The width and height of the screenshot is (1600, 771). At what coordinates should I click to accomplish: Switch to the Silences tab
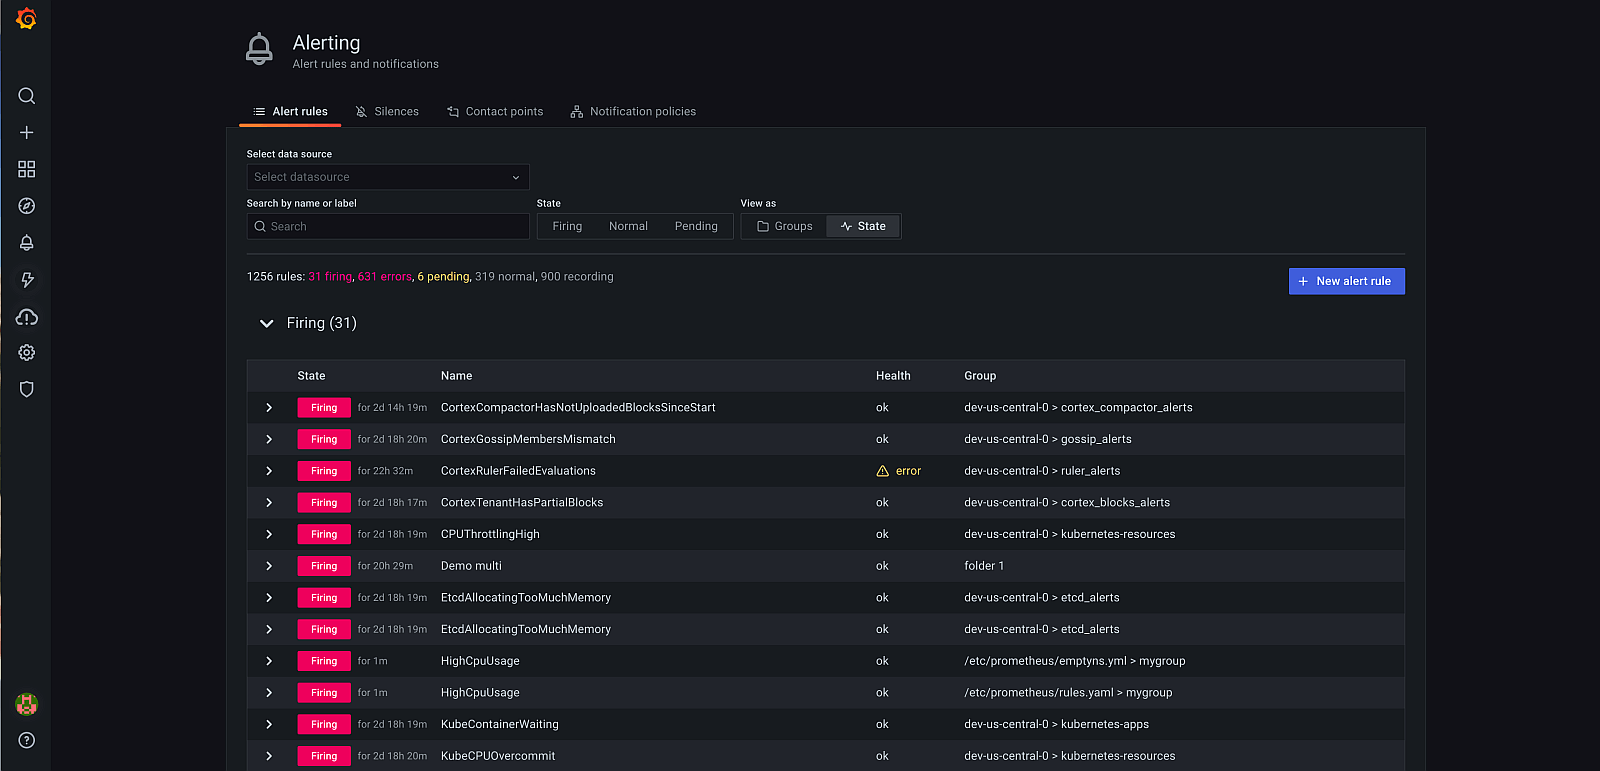click(387, 111)
